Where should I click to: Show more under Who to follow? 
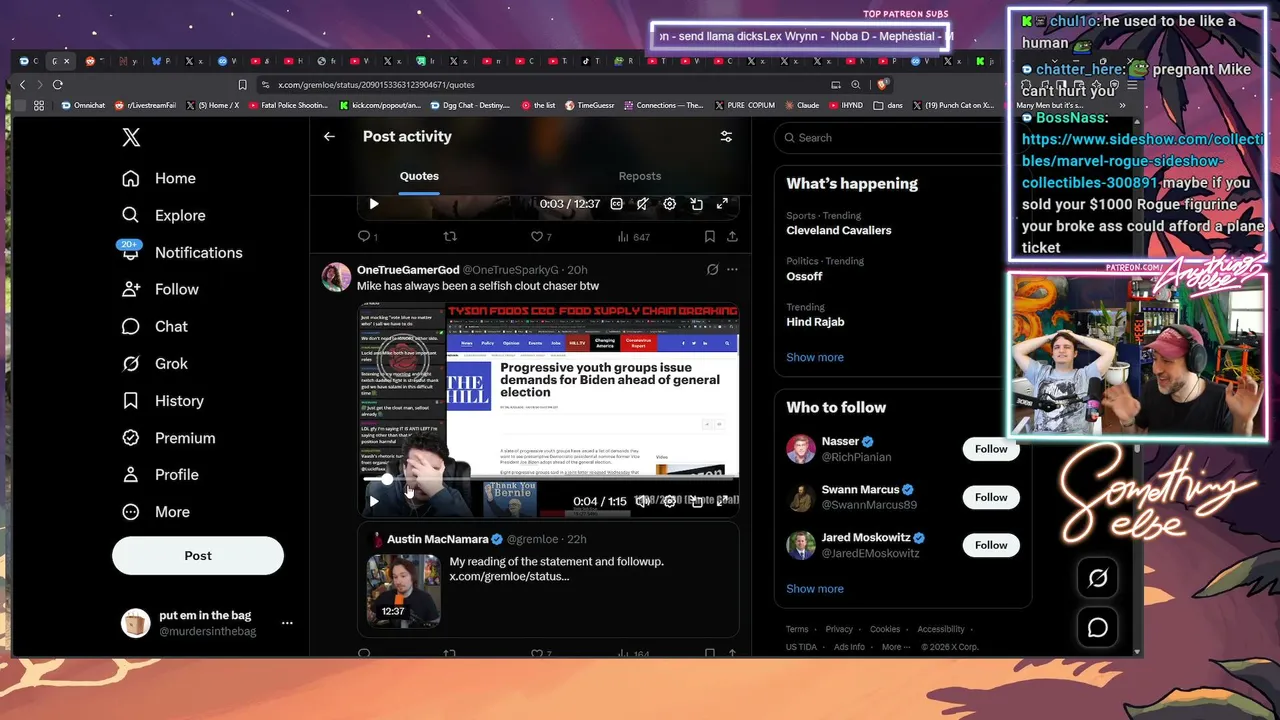point(815,589)
